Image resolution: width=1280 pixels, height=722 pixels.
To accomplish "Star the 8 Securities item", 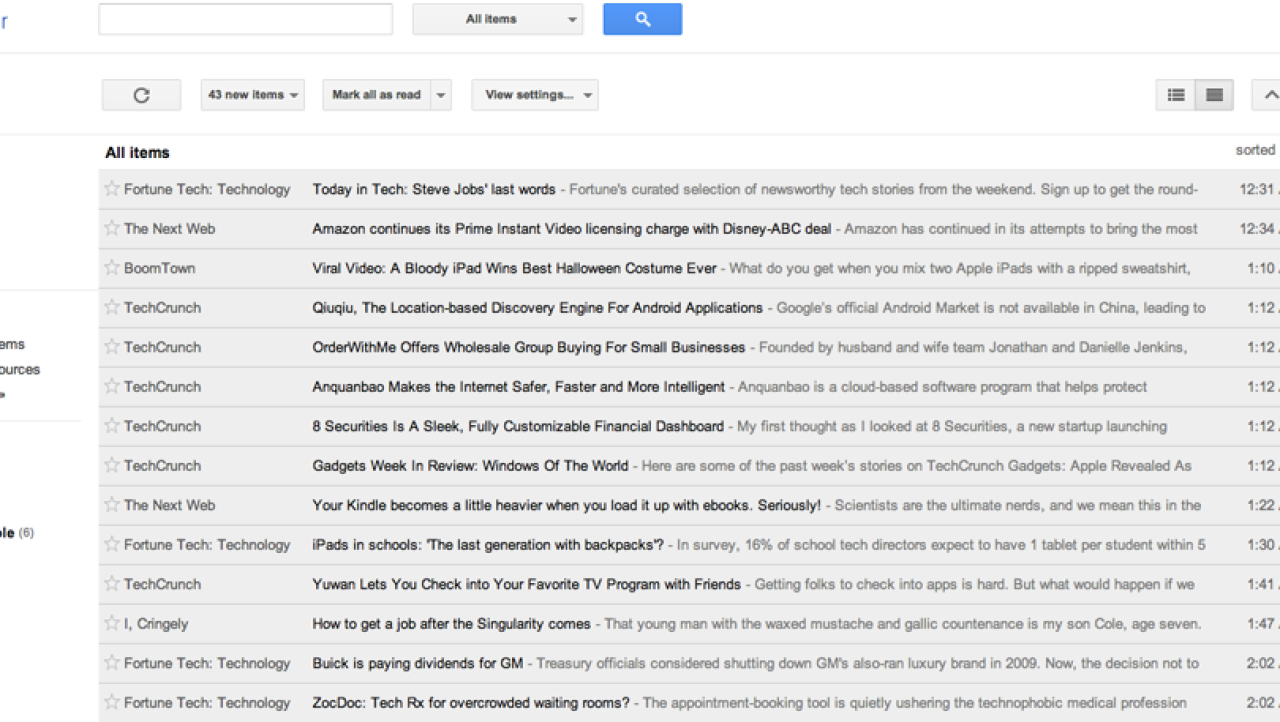I will pos(112,426).
